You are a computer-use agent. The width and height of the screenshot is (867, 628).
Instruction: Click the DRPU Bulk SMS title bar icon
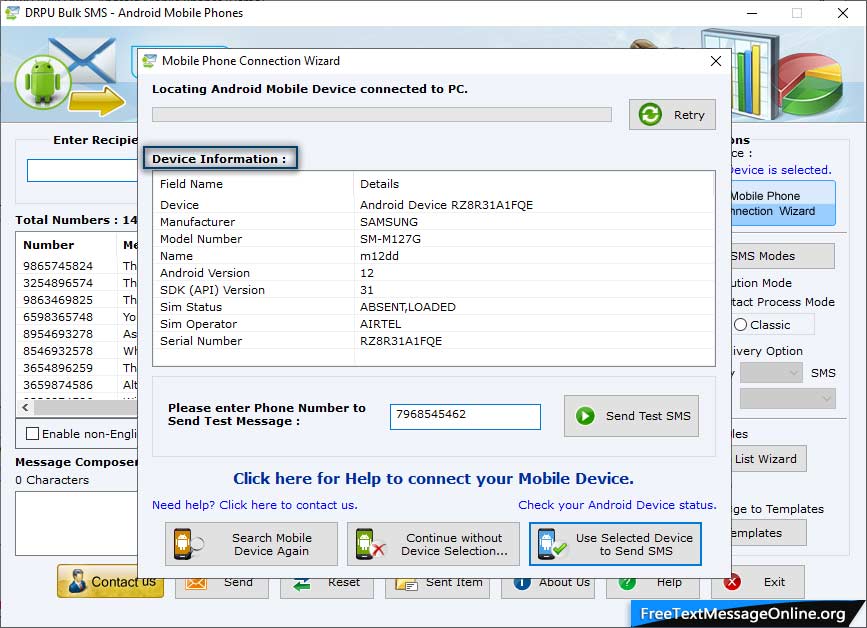[12, 12]
